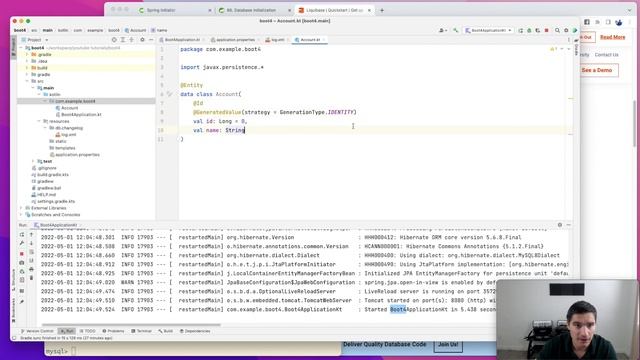Expand the test folder in tree
The image size is (640, 360).
coord(33,161)
